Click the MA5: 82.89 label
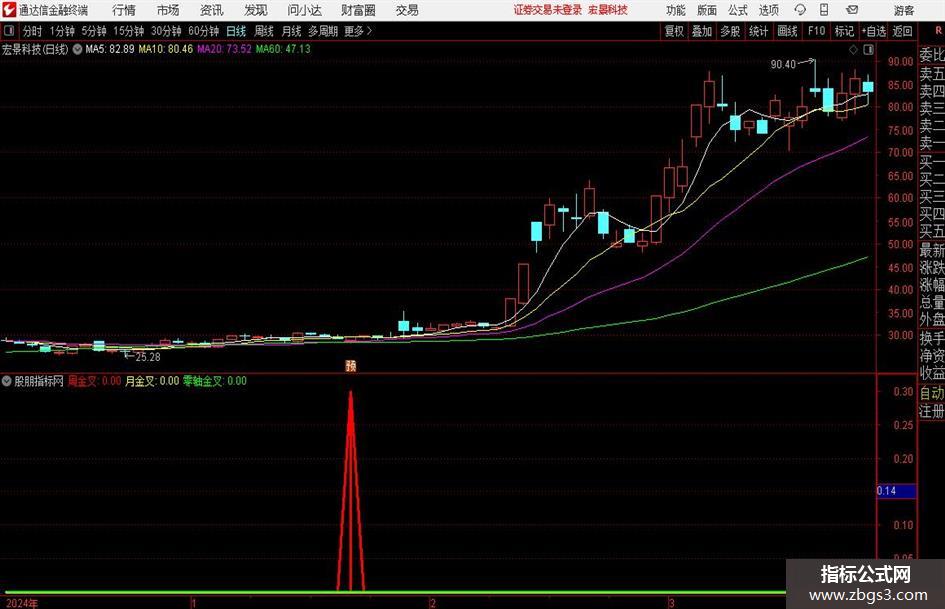Image resolution: width=945 pixels, height=609 pixels. pos(110,49)
